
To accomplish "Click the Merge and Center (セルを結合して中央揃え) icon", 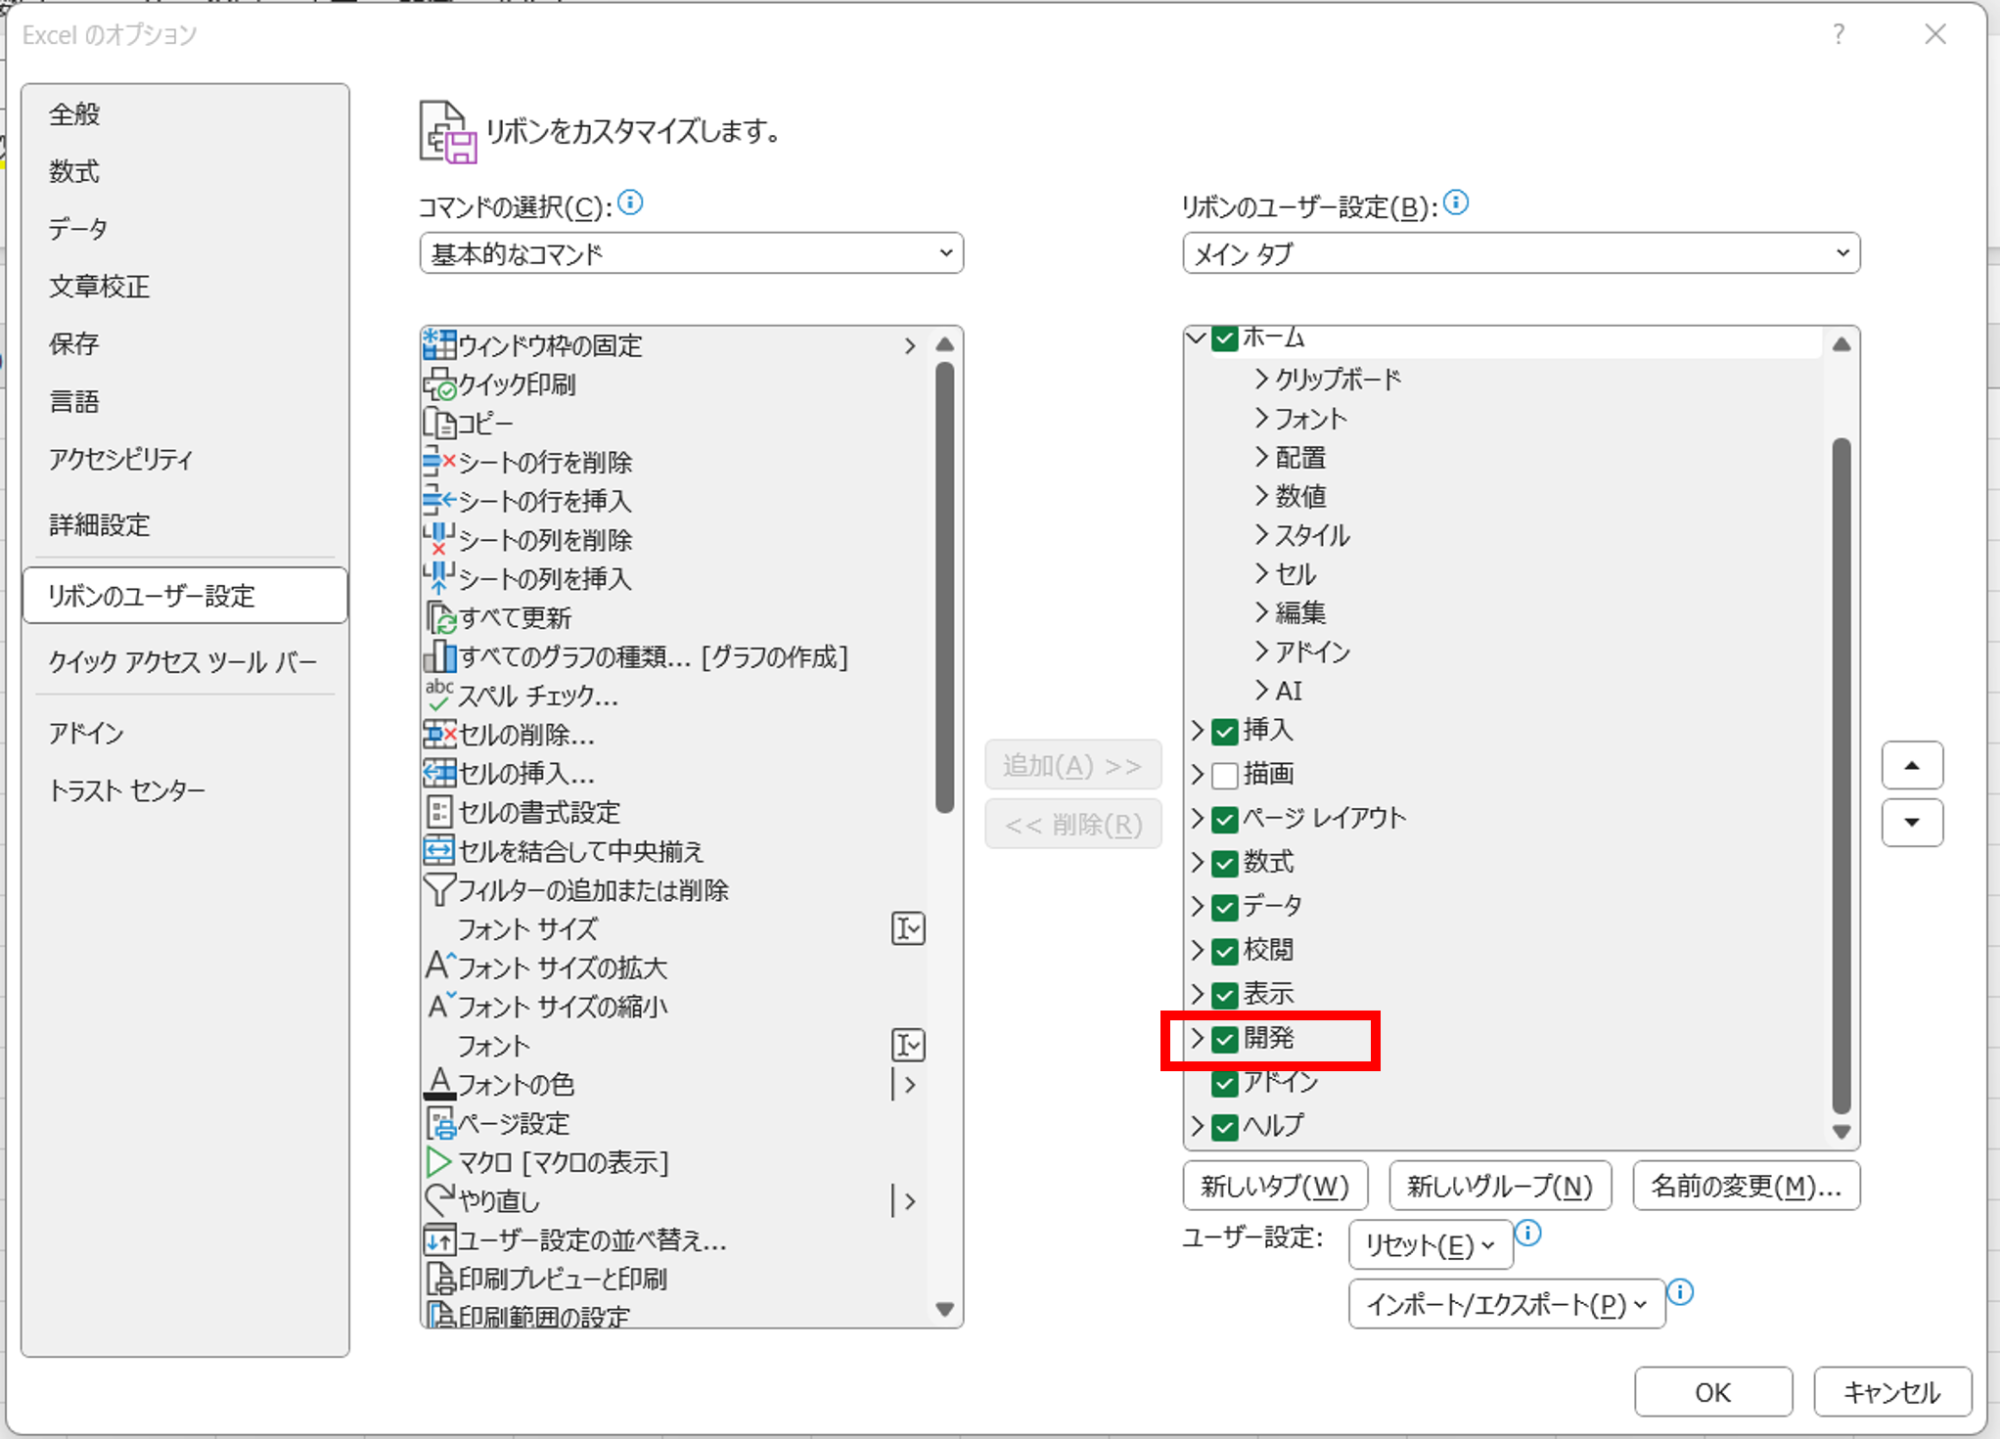I will click(439, 851).
